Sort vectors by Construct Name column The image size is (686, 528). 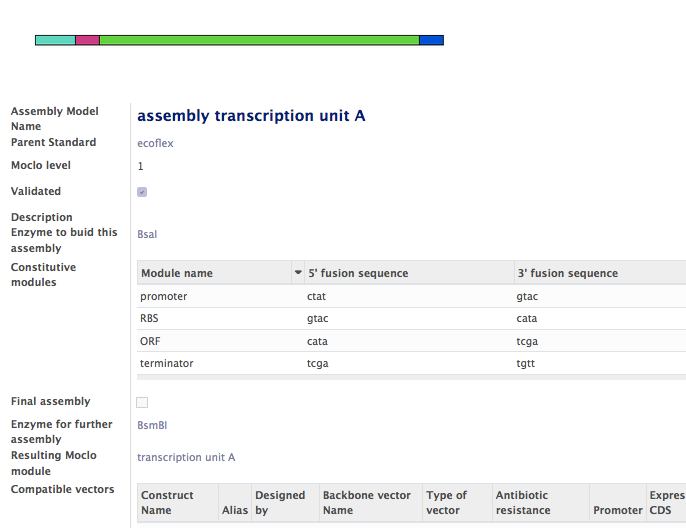[x=167, y=502]
